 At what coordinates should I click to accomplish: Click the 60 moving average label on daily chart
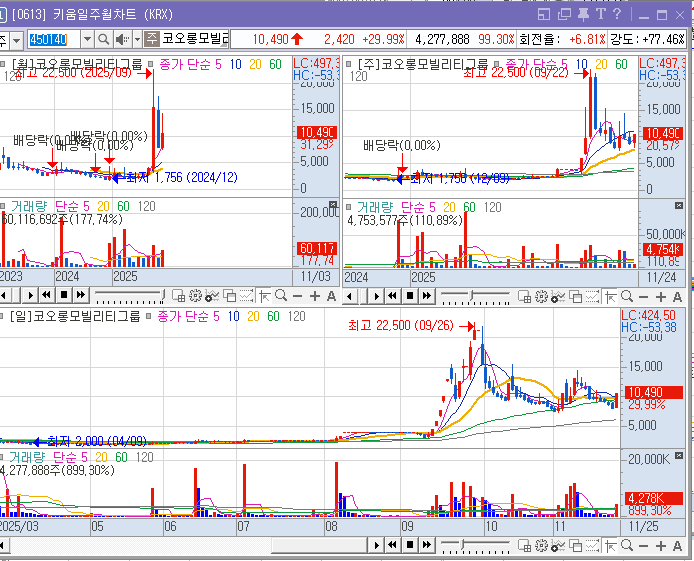pyautogui.click(x=273, y=316)
